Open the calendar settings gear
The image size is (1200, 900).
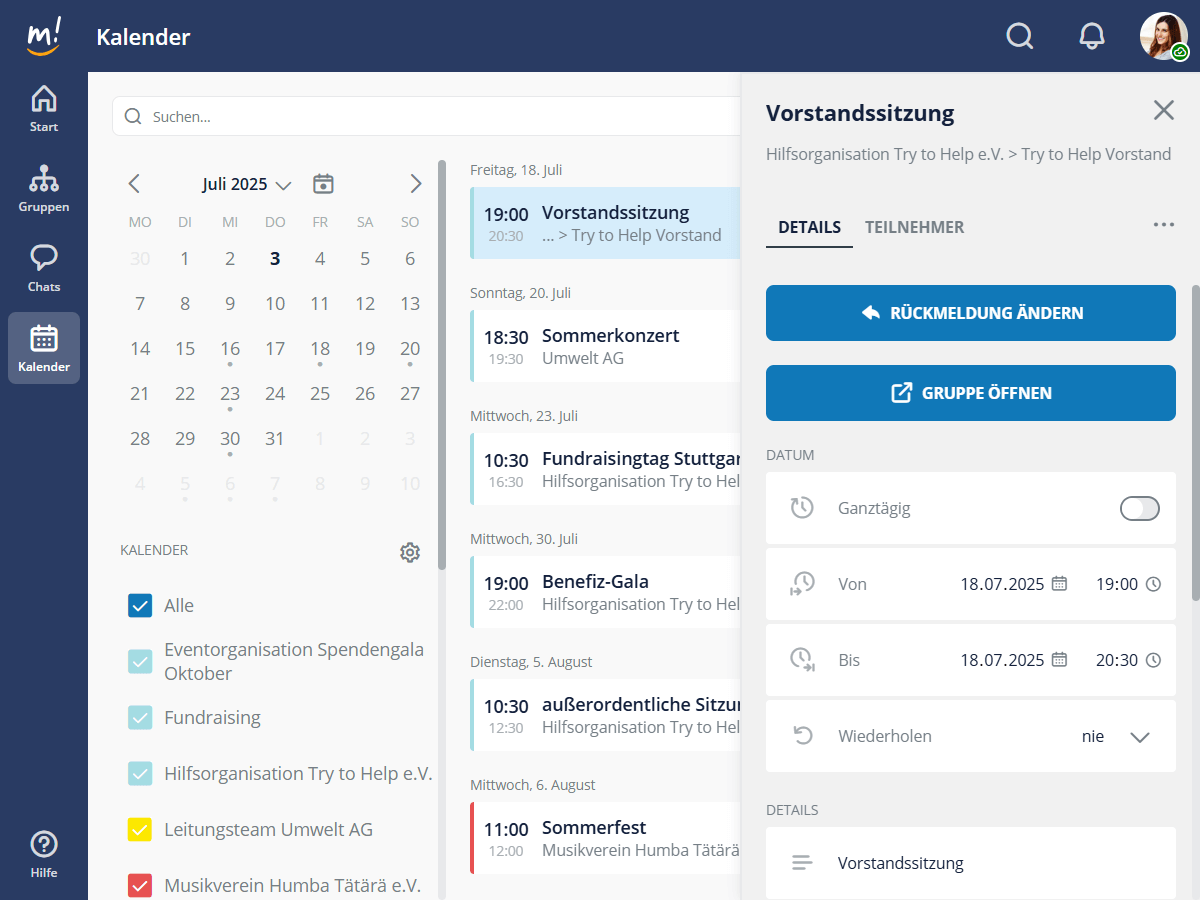(x=409, y=551)
